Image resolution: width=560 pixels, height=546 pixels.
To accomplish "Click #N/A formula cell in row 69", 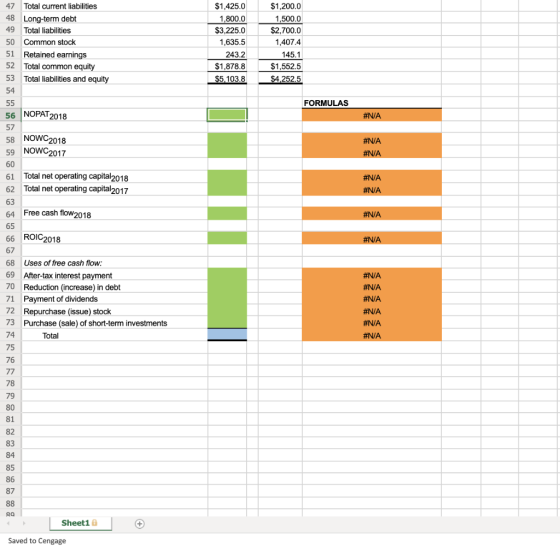I will pos(371,275).
